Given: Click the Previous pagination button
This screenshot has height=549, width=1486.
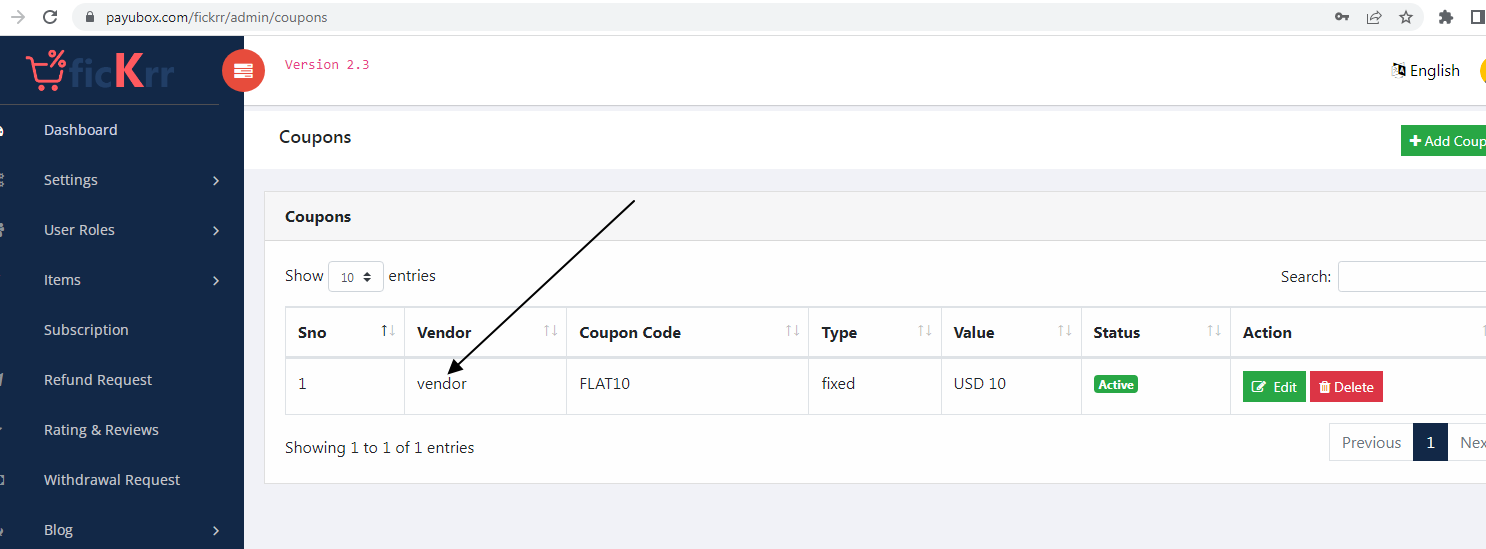Looking at the screenshot, I should pyautogui.click(x=1371, y=442).
